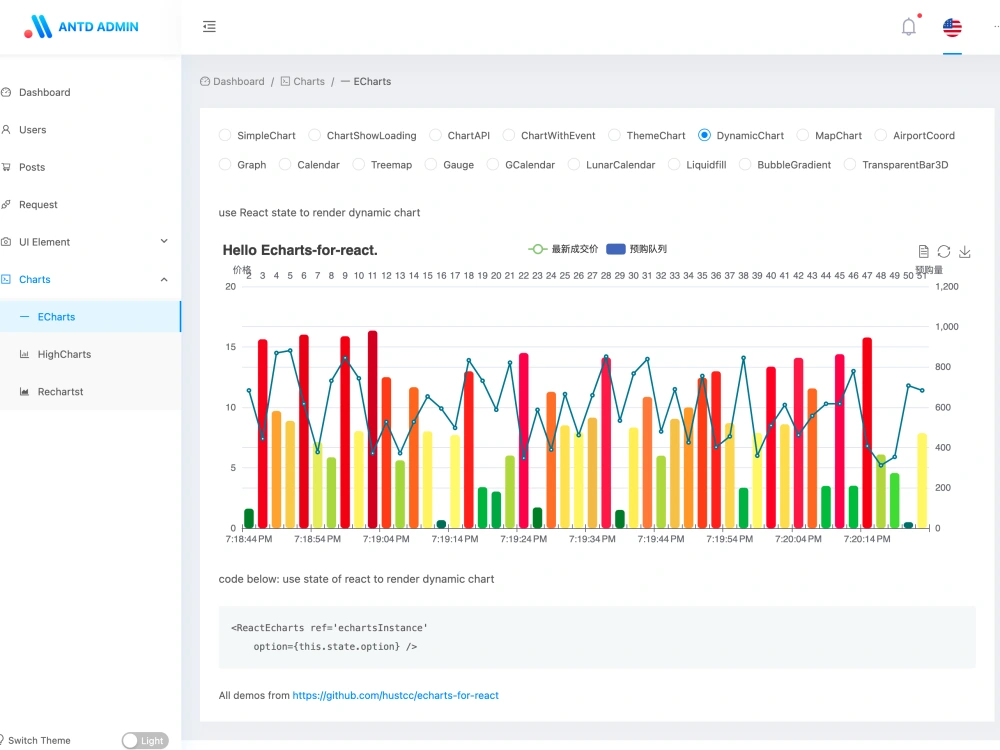
Task: Select MapChart radio option
Action: click(x=803, y=135)
